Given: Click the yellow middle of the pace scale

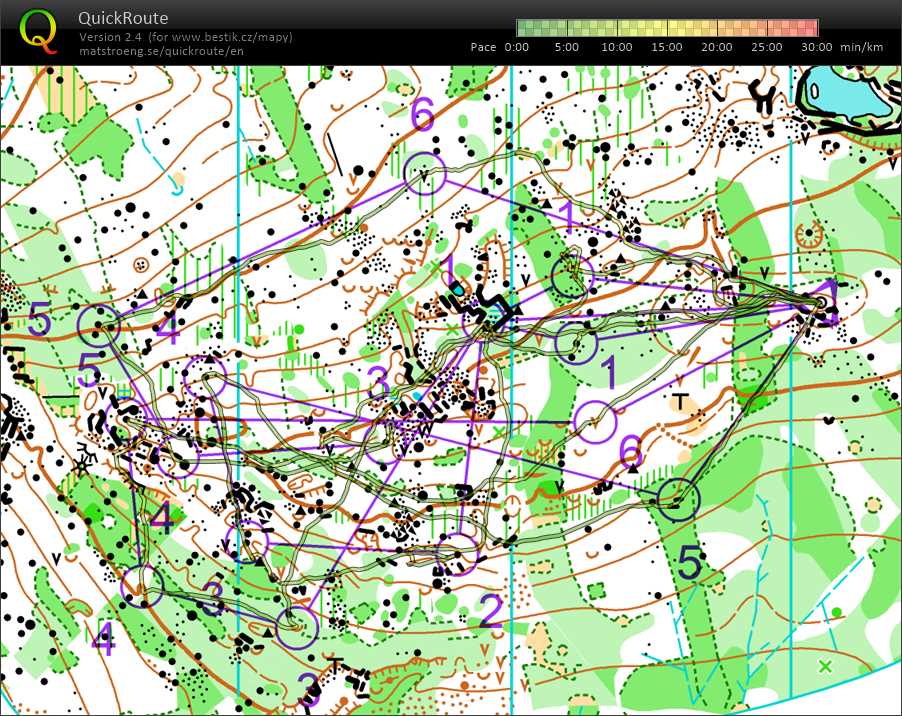Looking at the screenshot, I should [667, 28].
